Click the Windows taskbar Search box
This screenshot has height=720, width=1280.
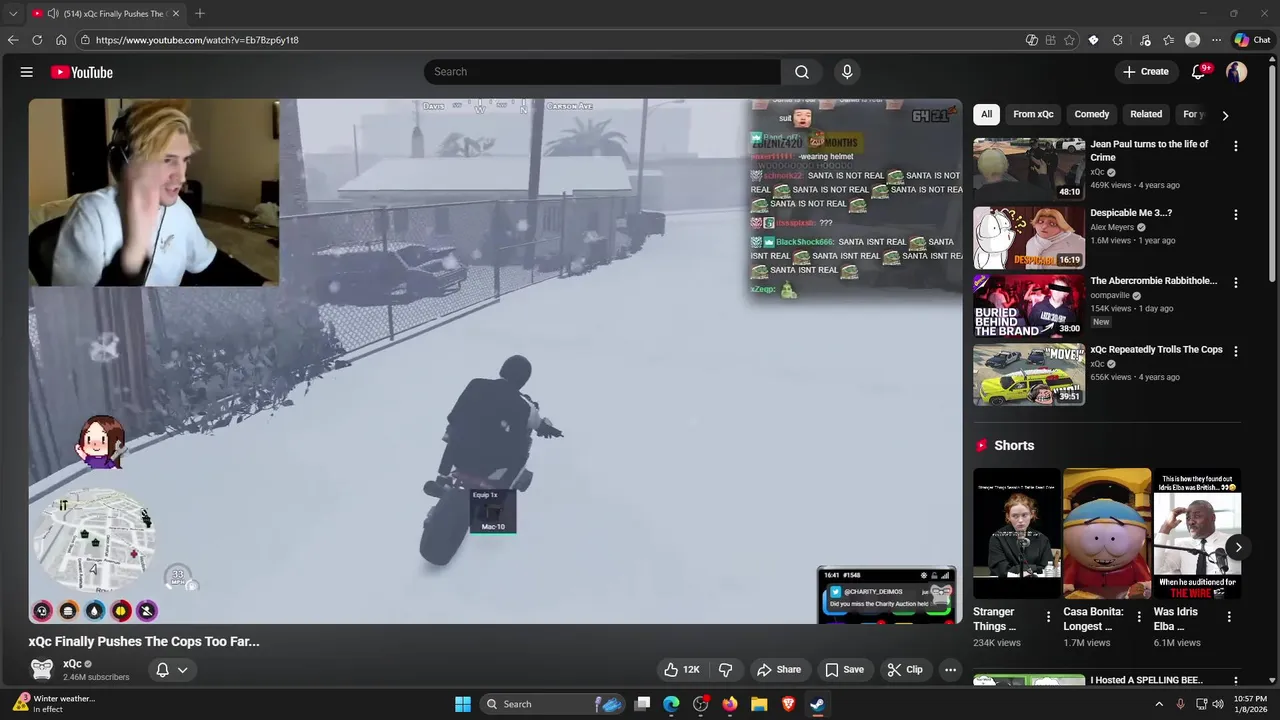point(553,704)
